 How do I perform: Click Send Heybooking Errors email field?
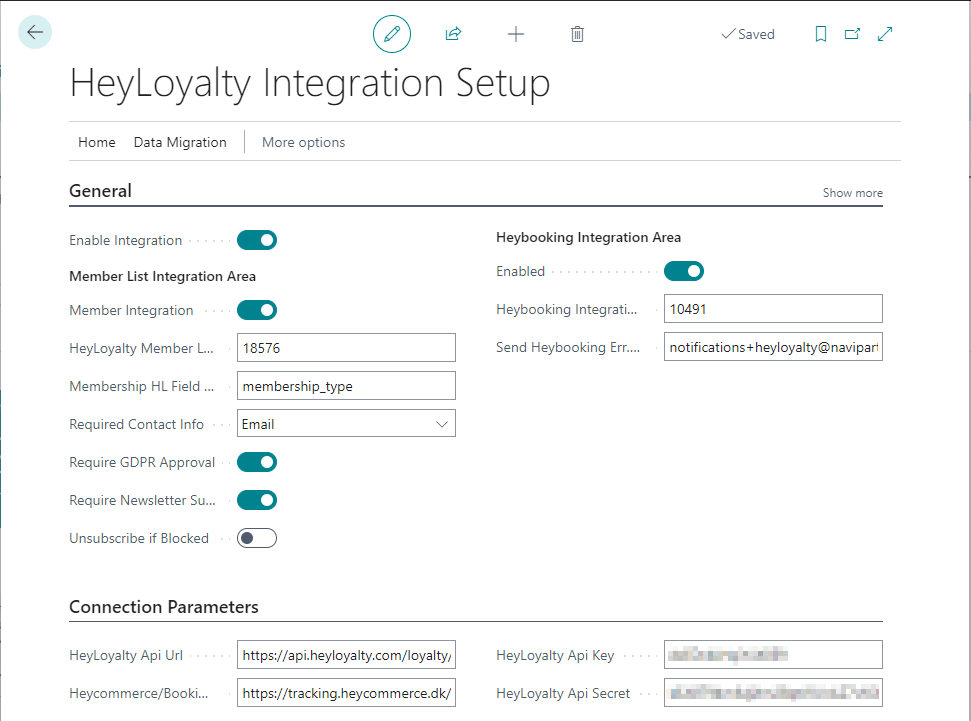click(773, 347)
